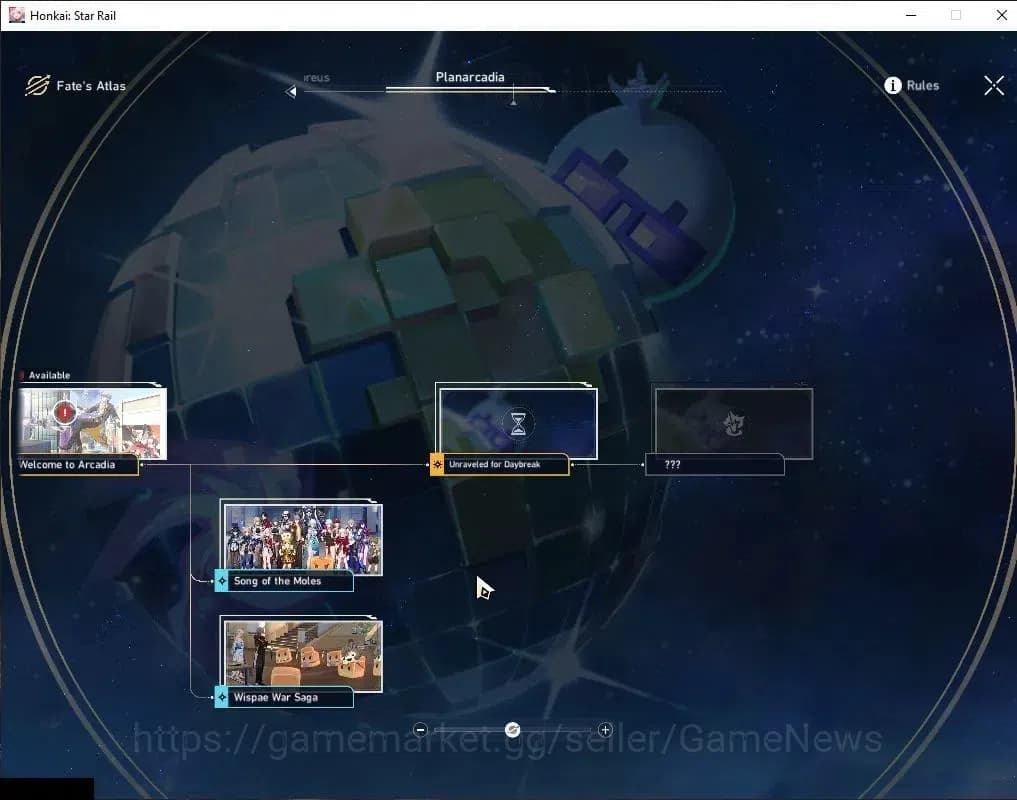Select the Song of the Moles label
Viewport: 1017px width, 800px height.
pyautogui.click(x=277, y=581)
